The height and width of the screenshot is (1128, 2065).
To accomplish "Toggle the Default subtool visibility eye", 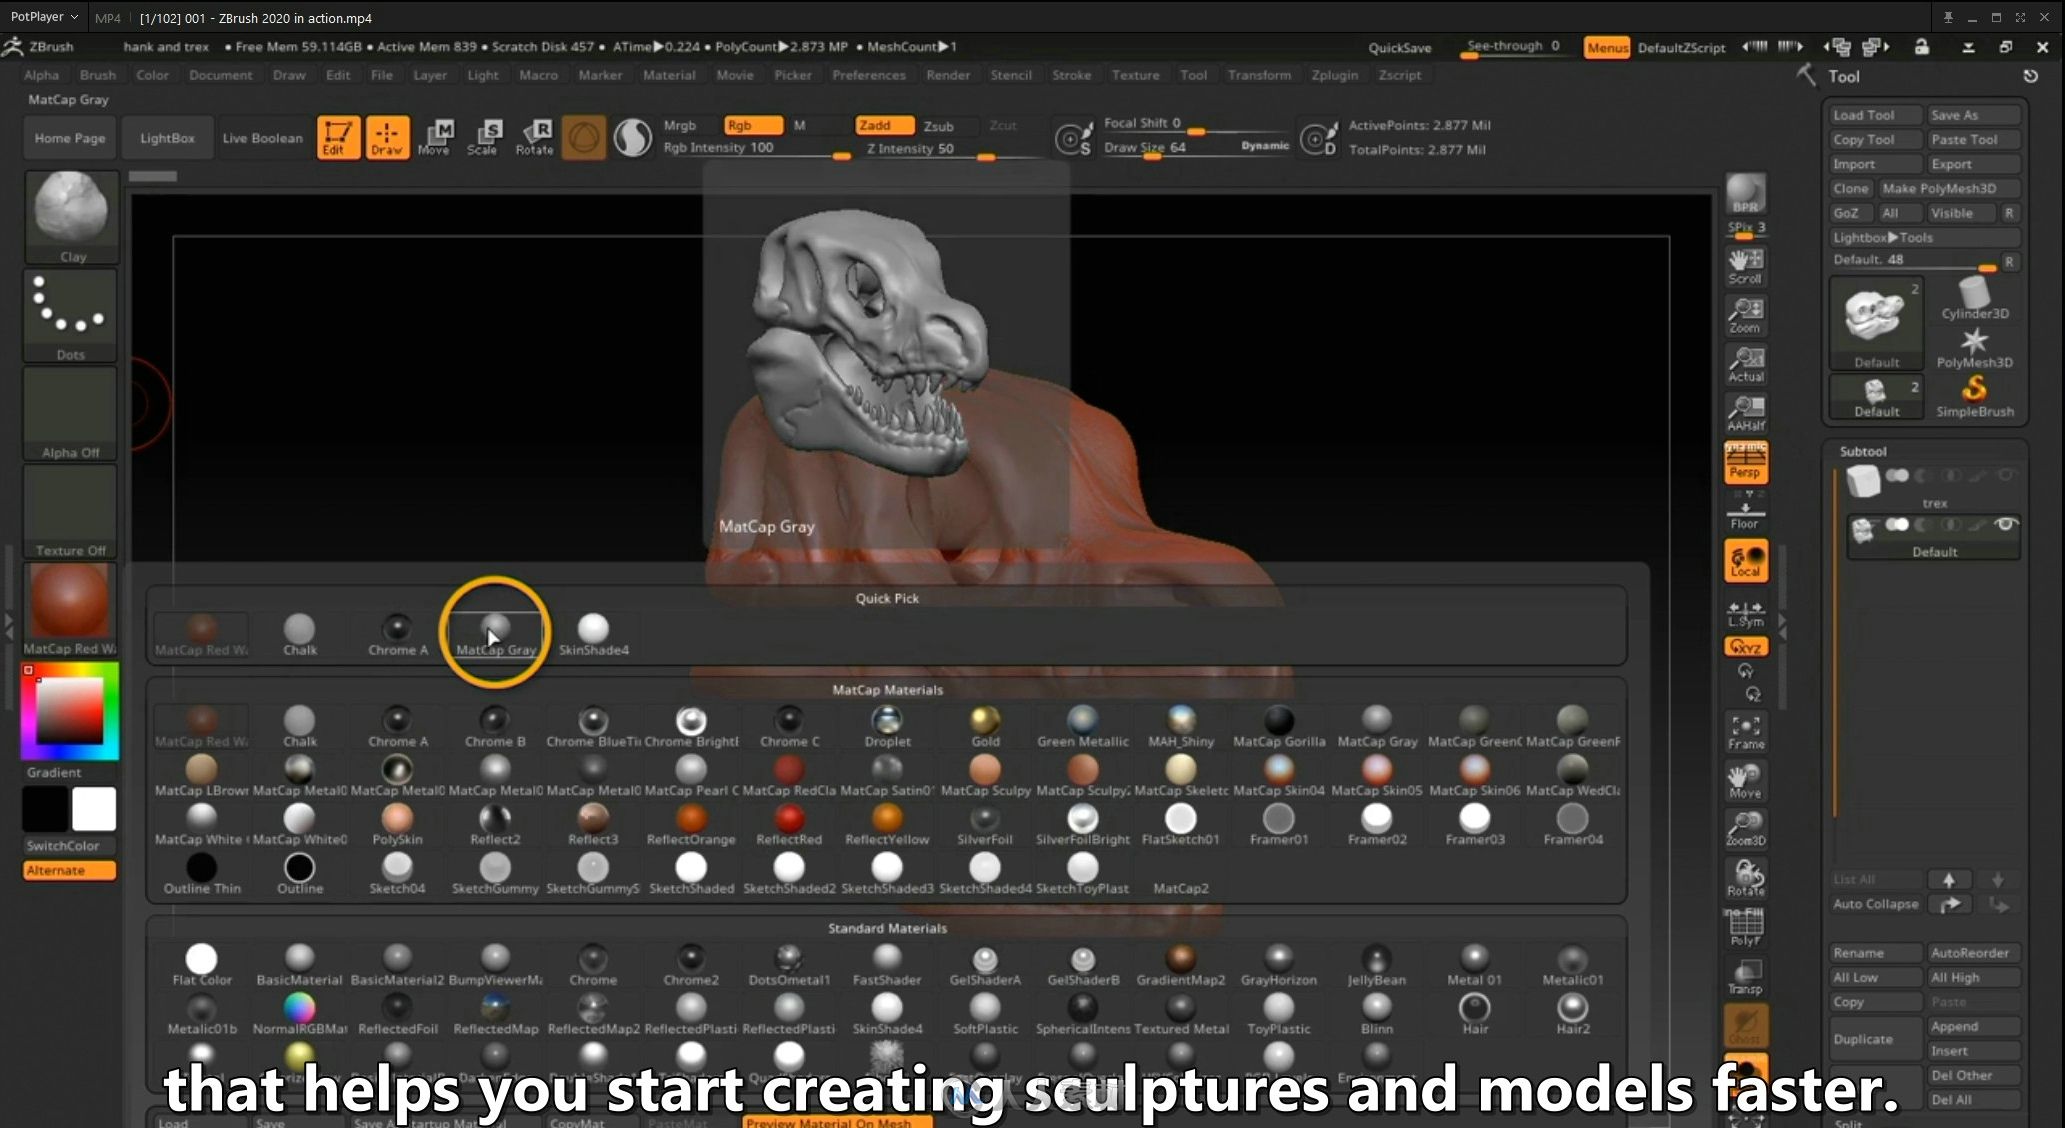I will (2005, 524).
